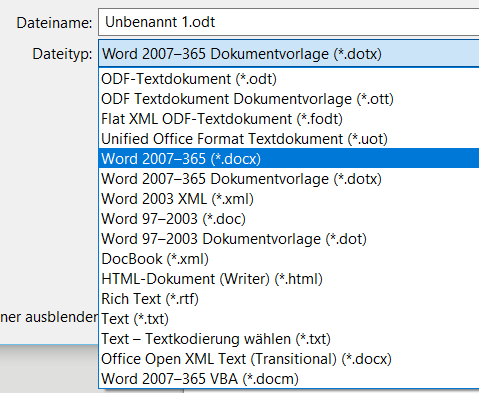Edit the Dateiname field 'Unbenannt 1.odt'
This screenshot has height=393, width=479.
[x=289, y=22]
